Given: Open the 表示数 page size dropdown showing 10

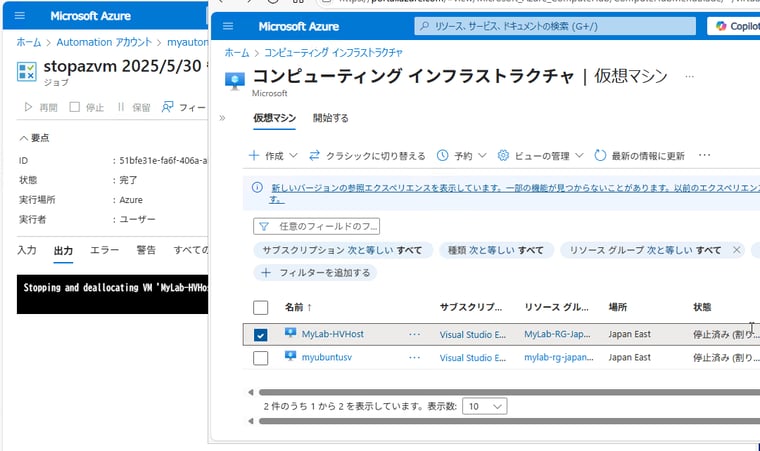Looking at the screenshot, I should pos(485,406).
